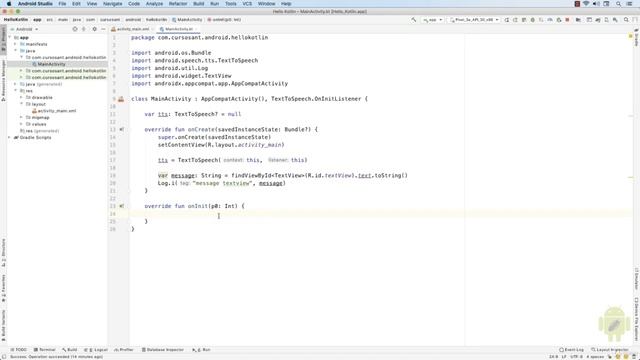The width and height of the screenshot is (640, 360).
Task: Open the Resource Manager side panel
Action: coord(3,81)
